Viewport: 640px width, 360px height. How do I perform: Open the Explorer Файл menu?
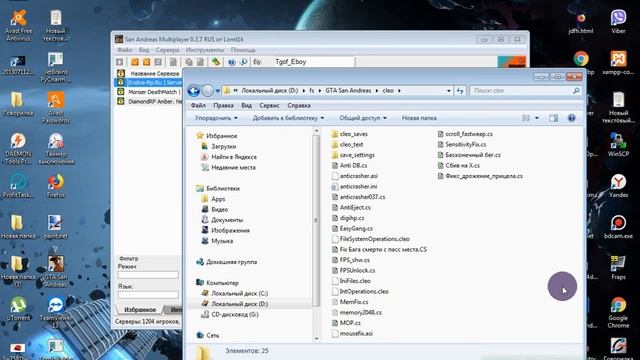click(x=198, y=105)
